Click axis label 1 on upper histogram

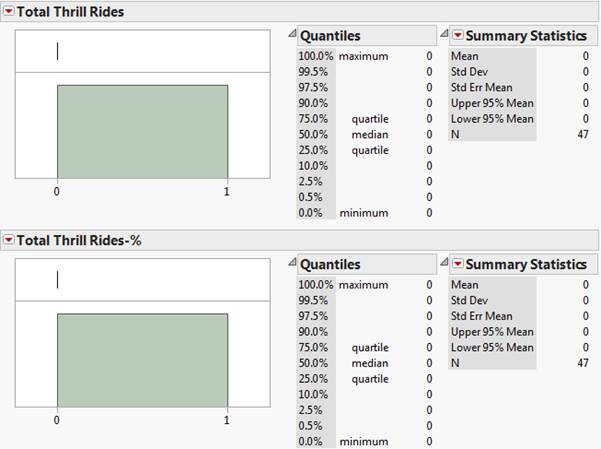(227, 192)
